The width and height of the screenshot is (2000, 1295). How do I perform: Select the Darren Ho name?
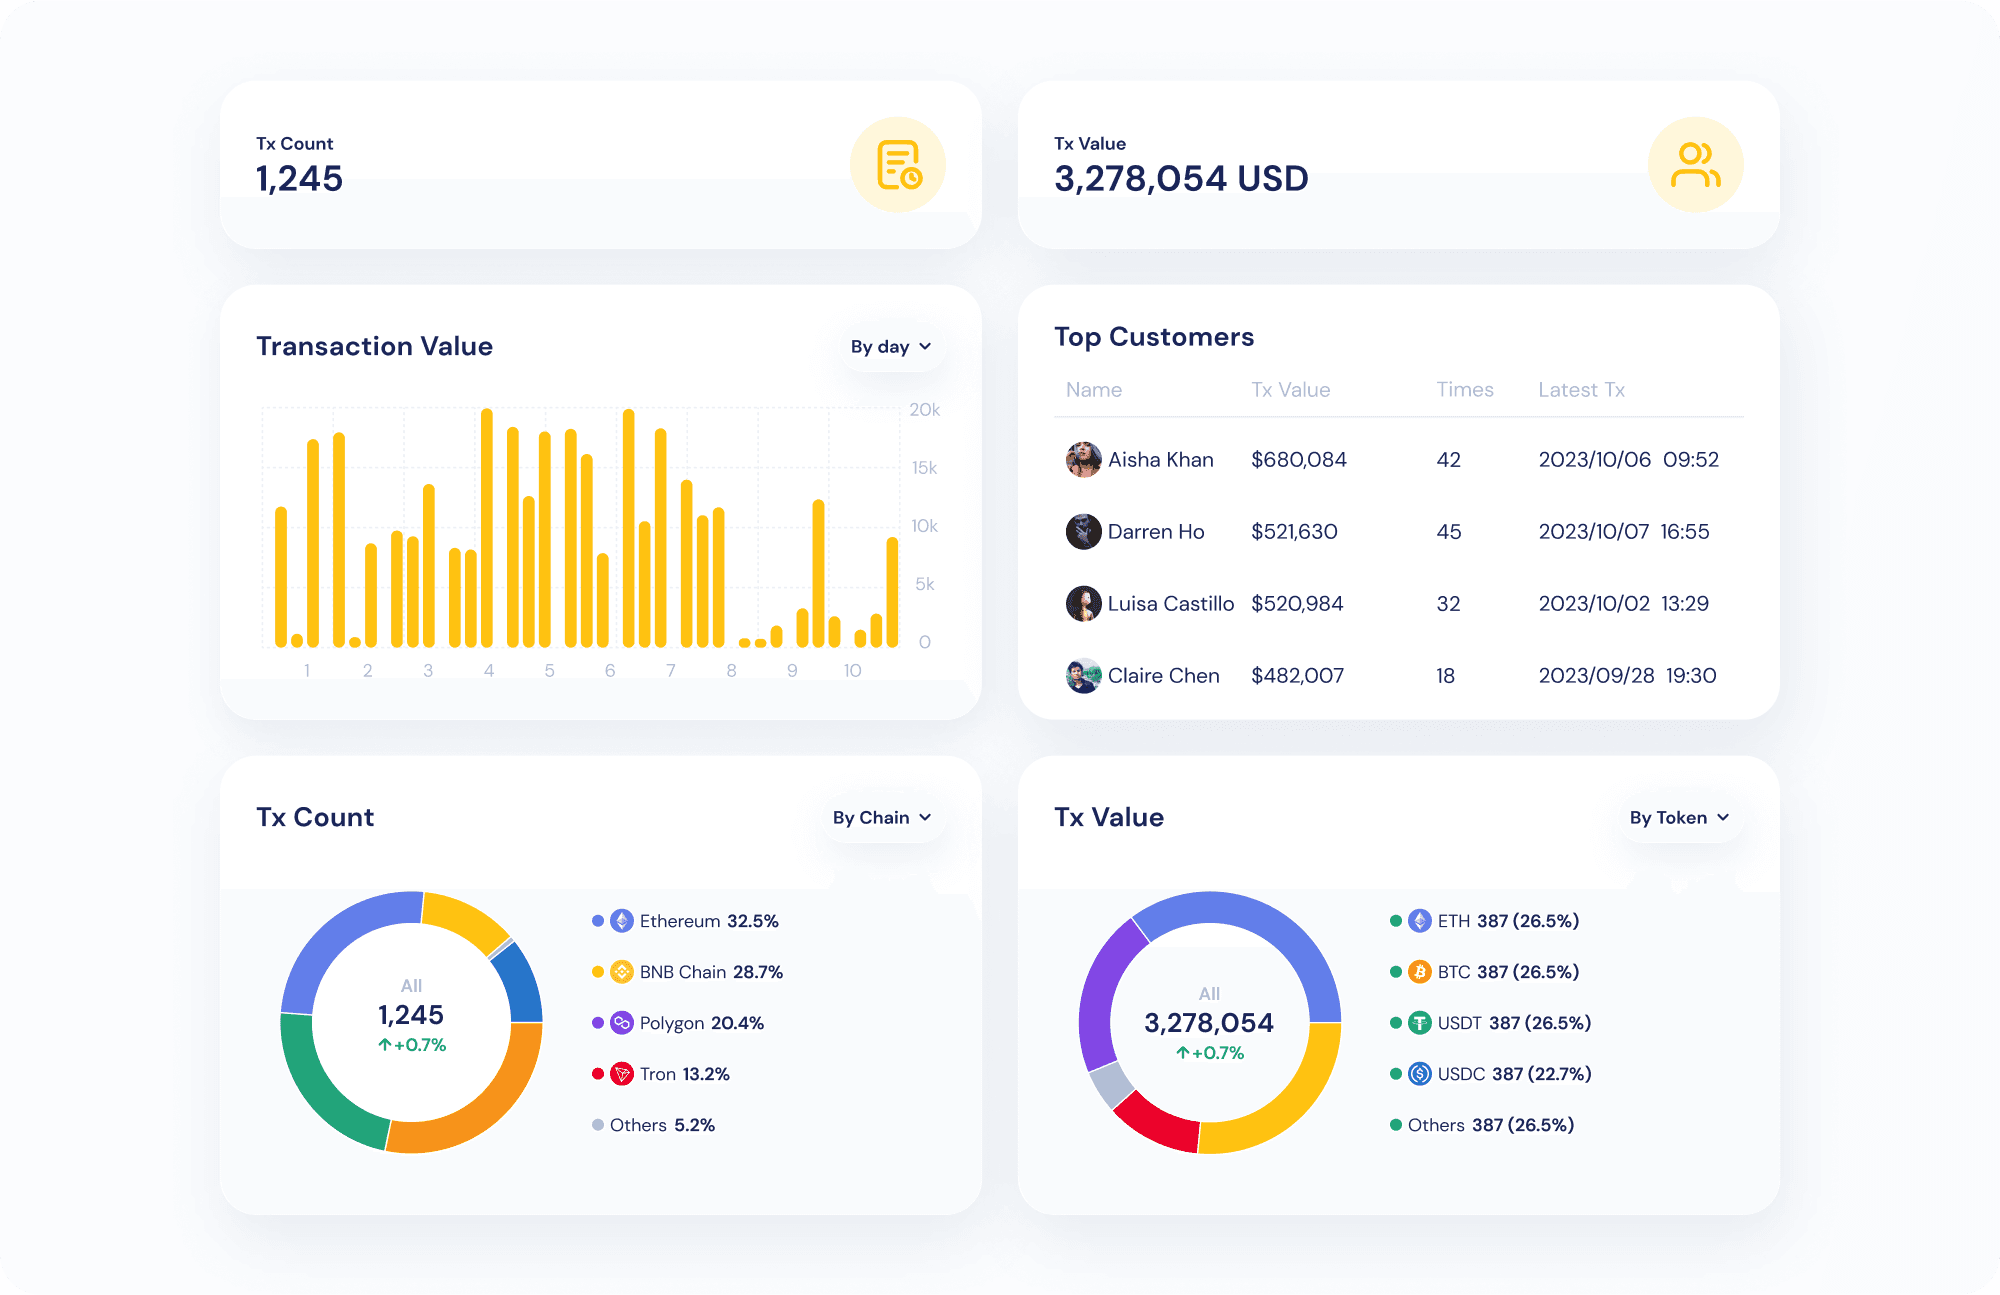point(1156,532)
